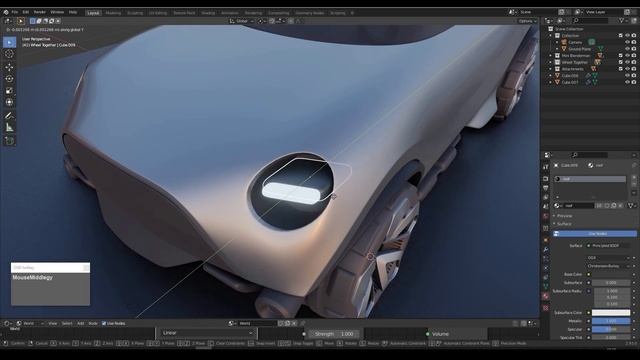Select the Transform tool
Viewport: 640px width, 360px height.
coord(9,102)
